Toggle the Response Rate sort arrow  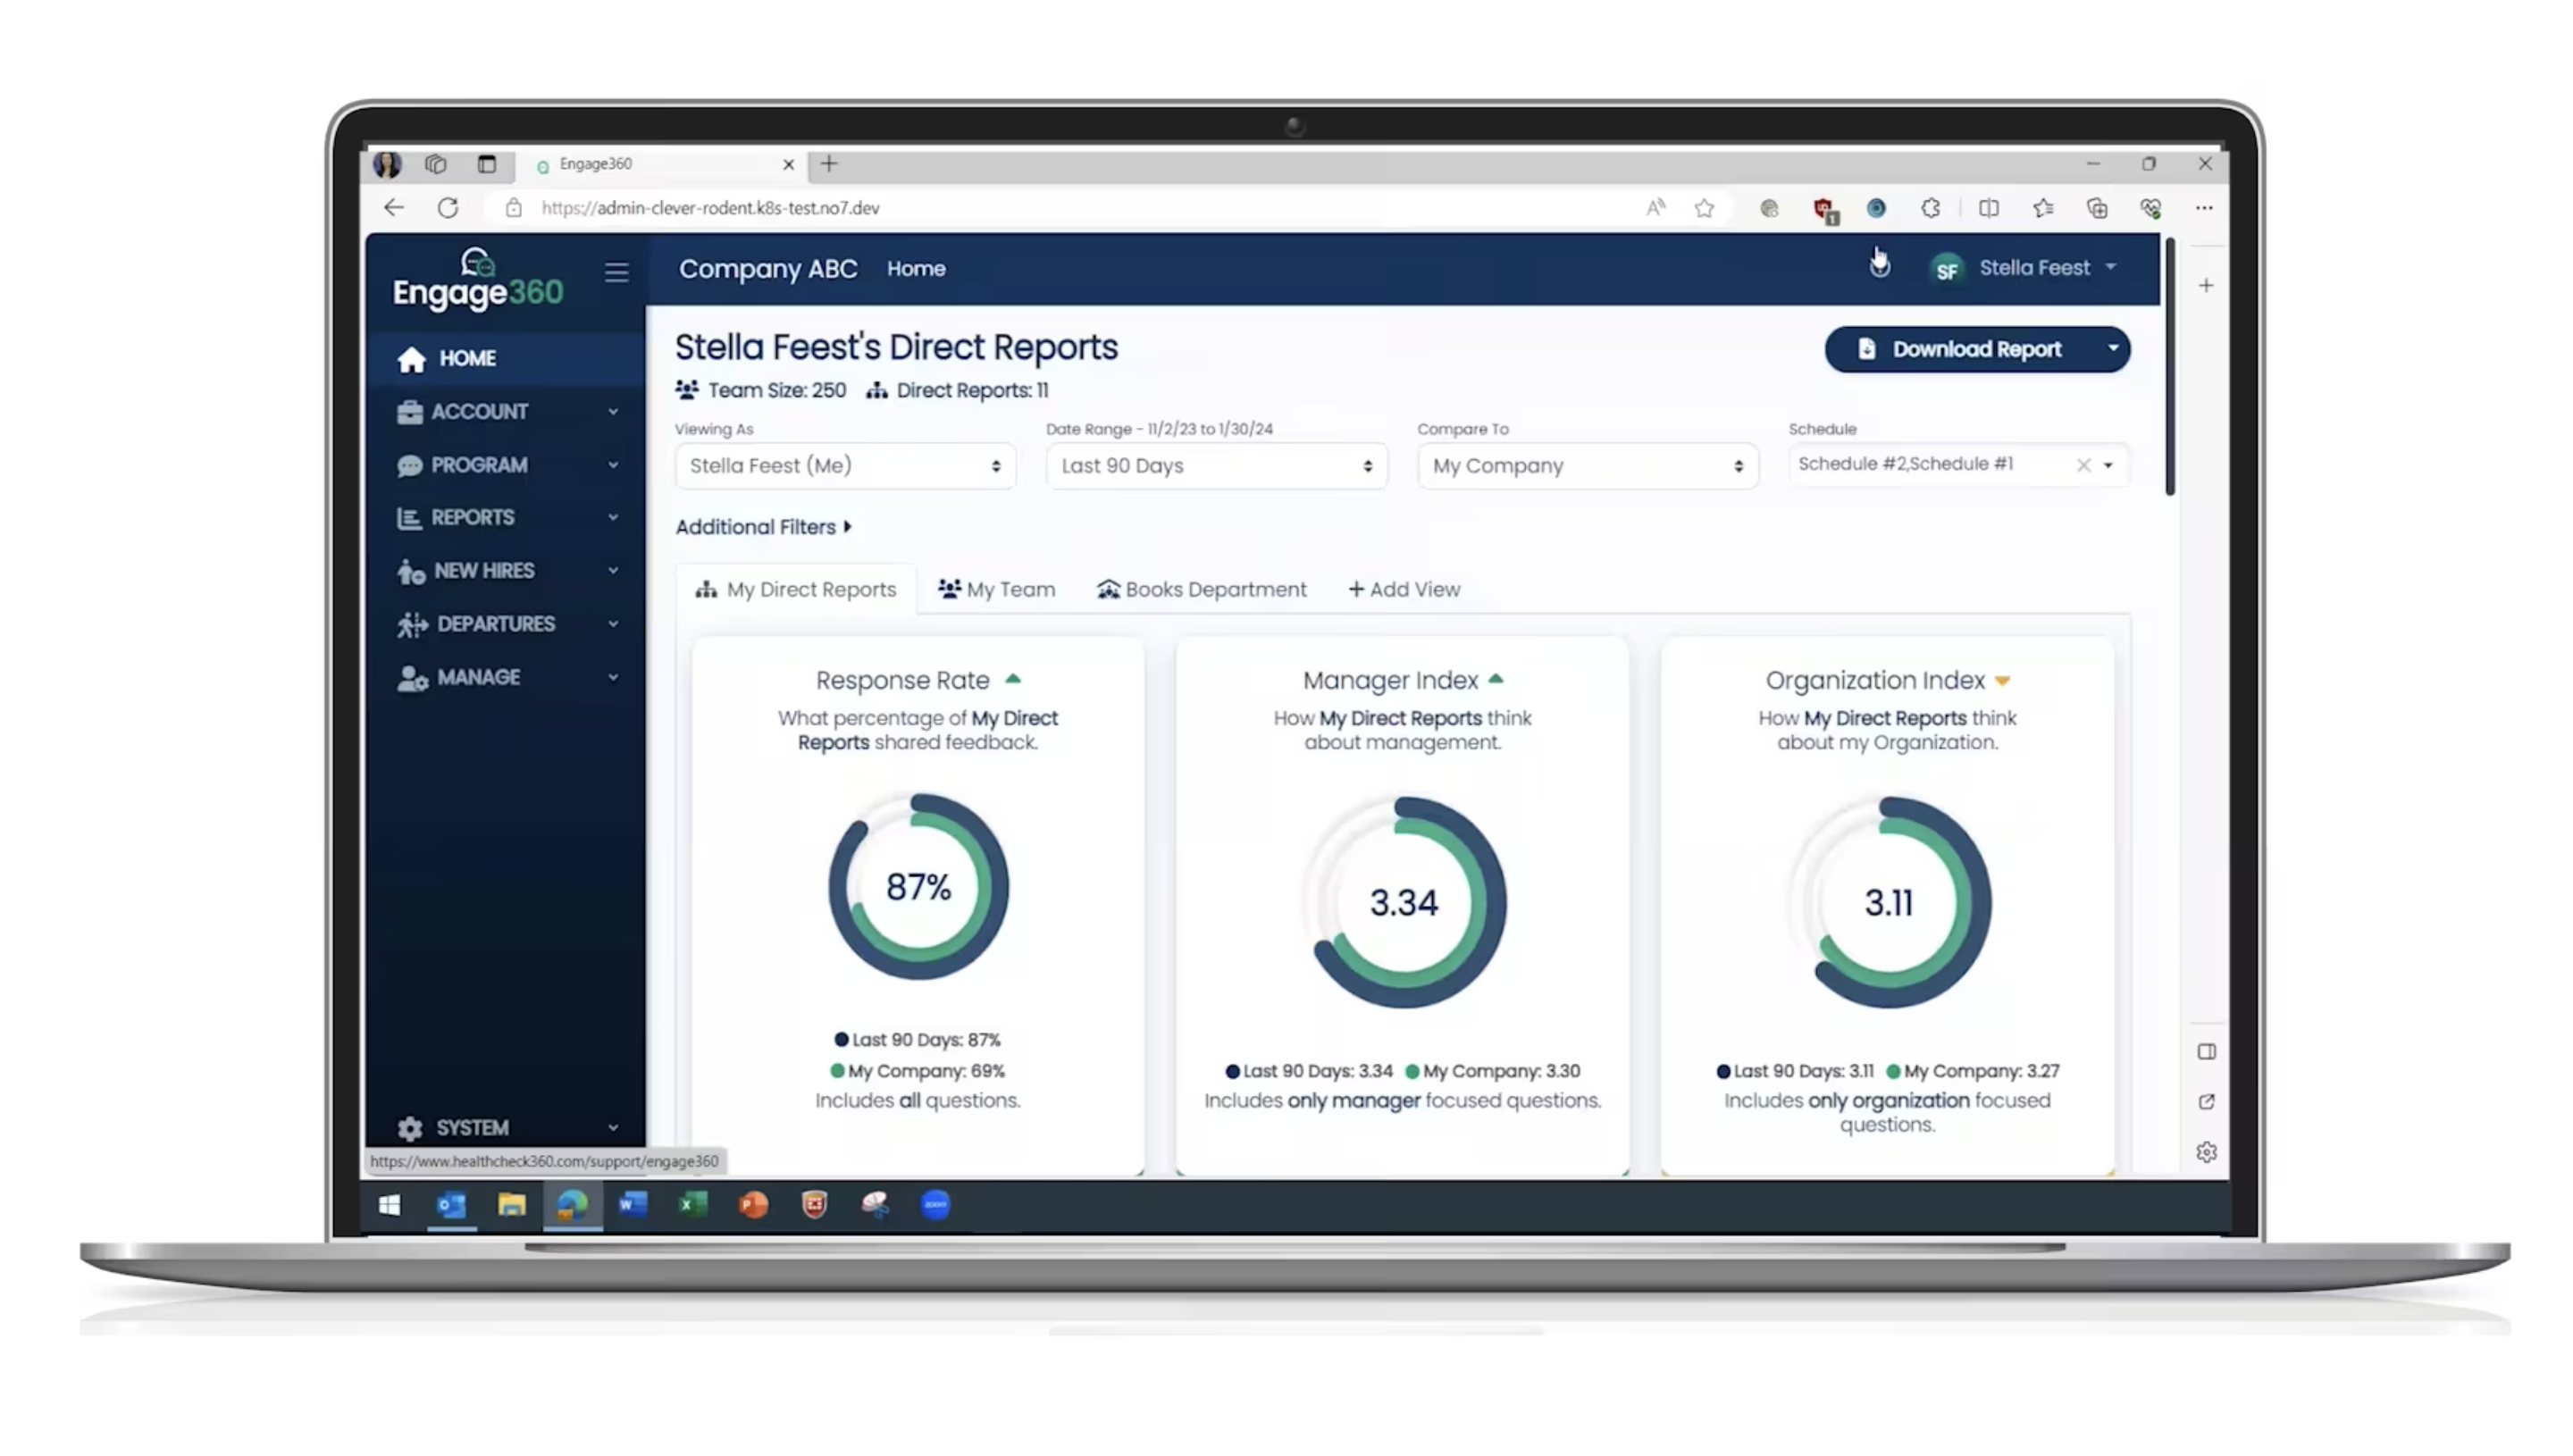pyautogui.click(x=1012, y=678)
